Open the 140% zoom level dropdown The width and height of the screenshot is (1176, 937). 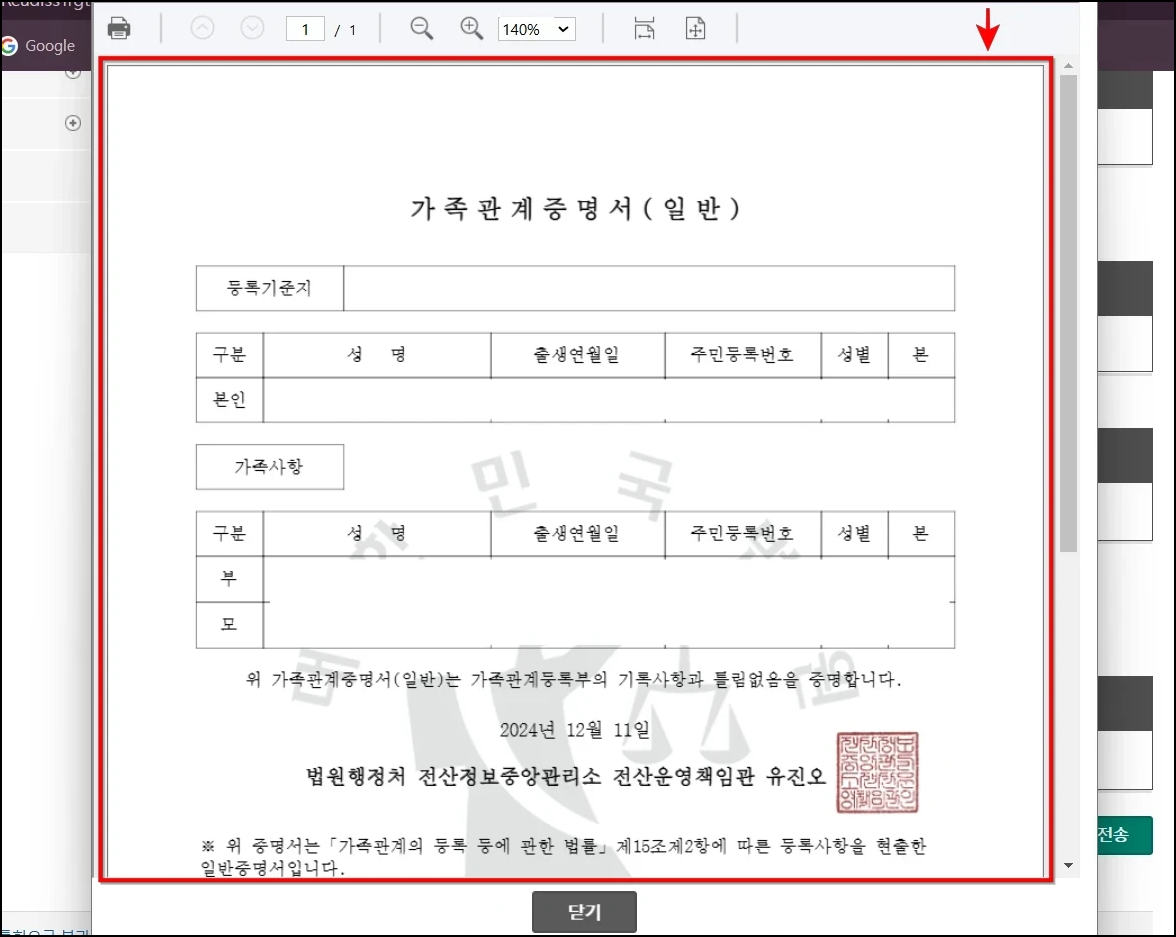coord(536,29)
